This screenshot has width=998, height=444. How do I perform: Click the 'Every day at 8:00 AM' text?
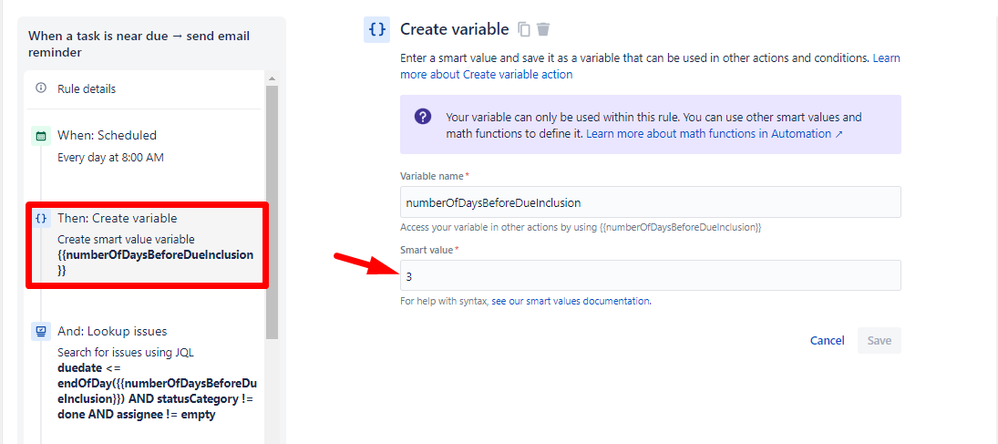coord(110,157)
